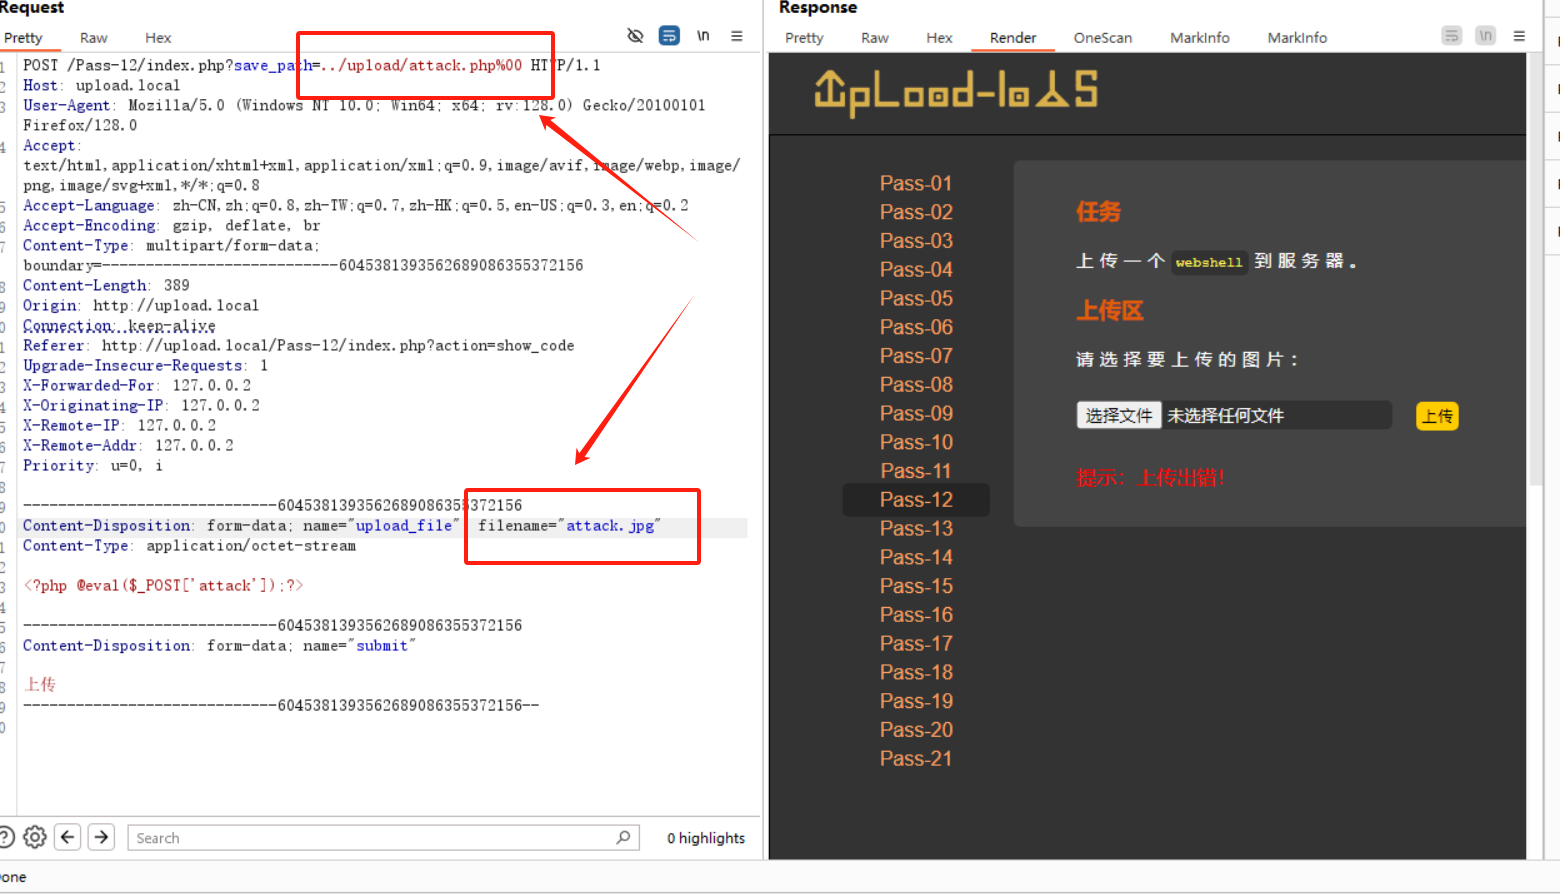The width and height of the screenshot is (1560, 894).
Task: Switch Response view to Pretty tab
Action: [x=804, y=38]
